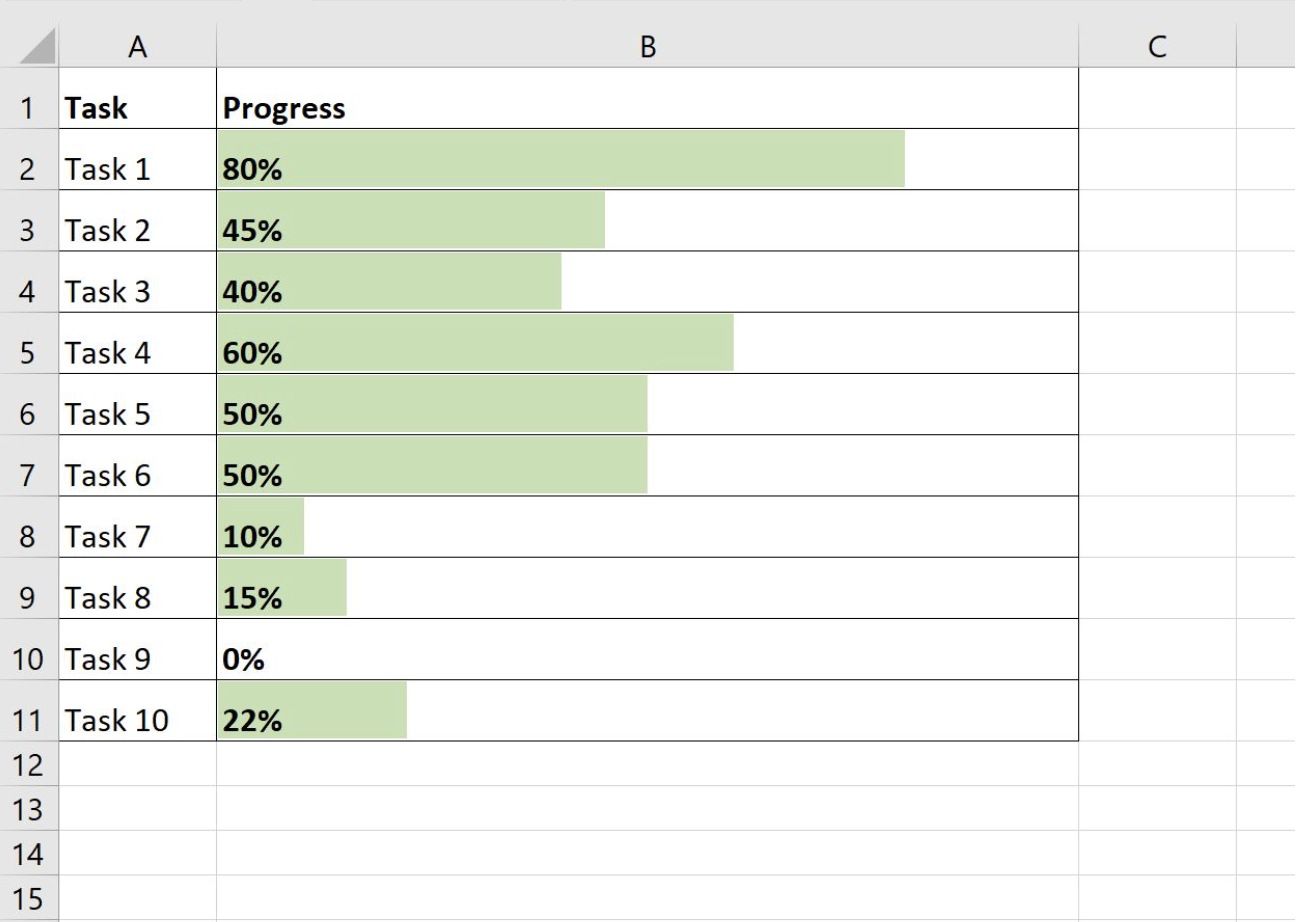Click the 45% progress value
The image size is (1296, 922).
[253, 231]
